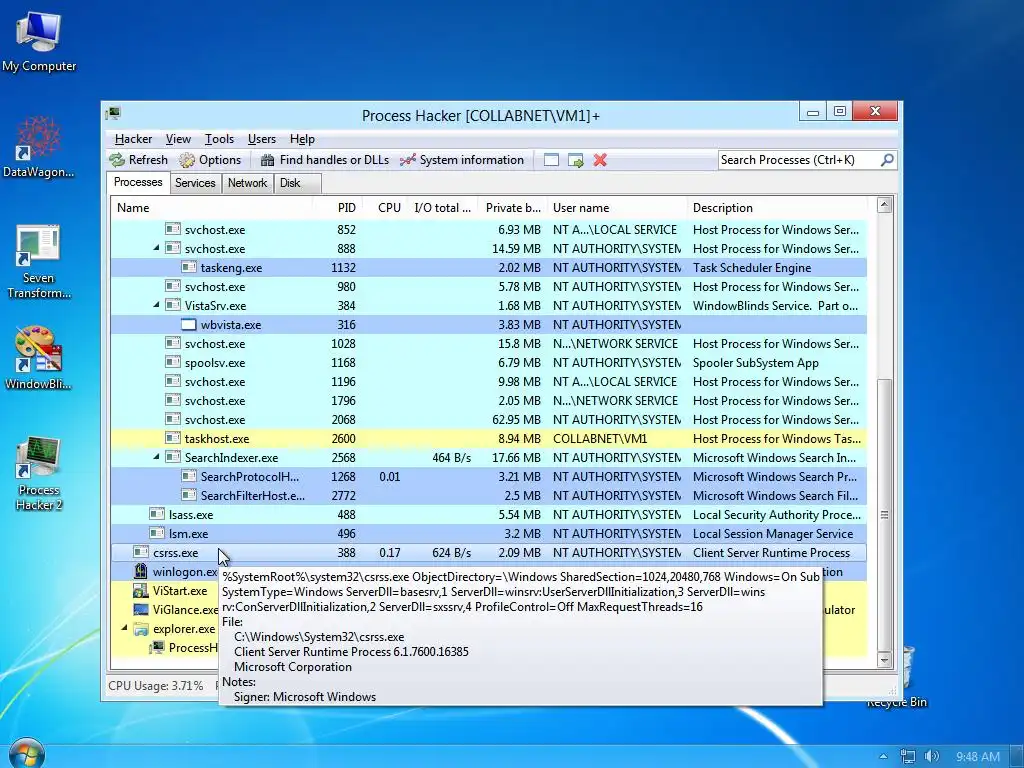Image resolution: width=1024 pixels, height=768 pixels.
Task: Click the Windows Start orb
Action: pos(27,753)
